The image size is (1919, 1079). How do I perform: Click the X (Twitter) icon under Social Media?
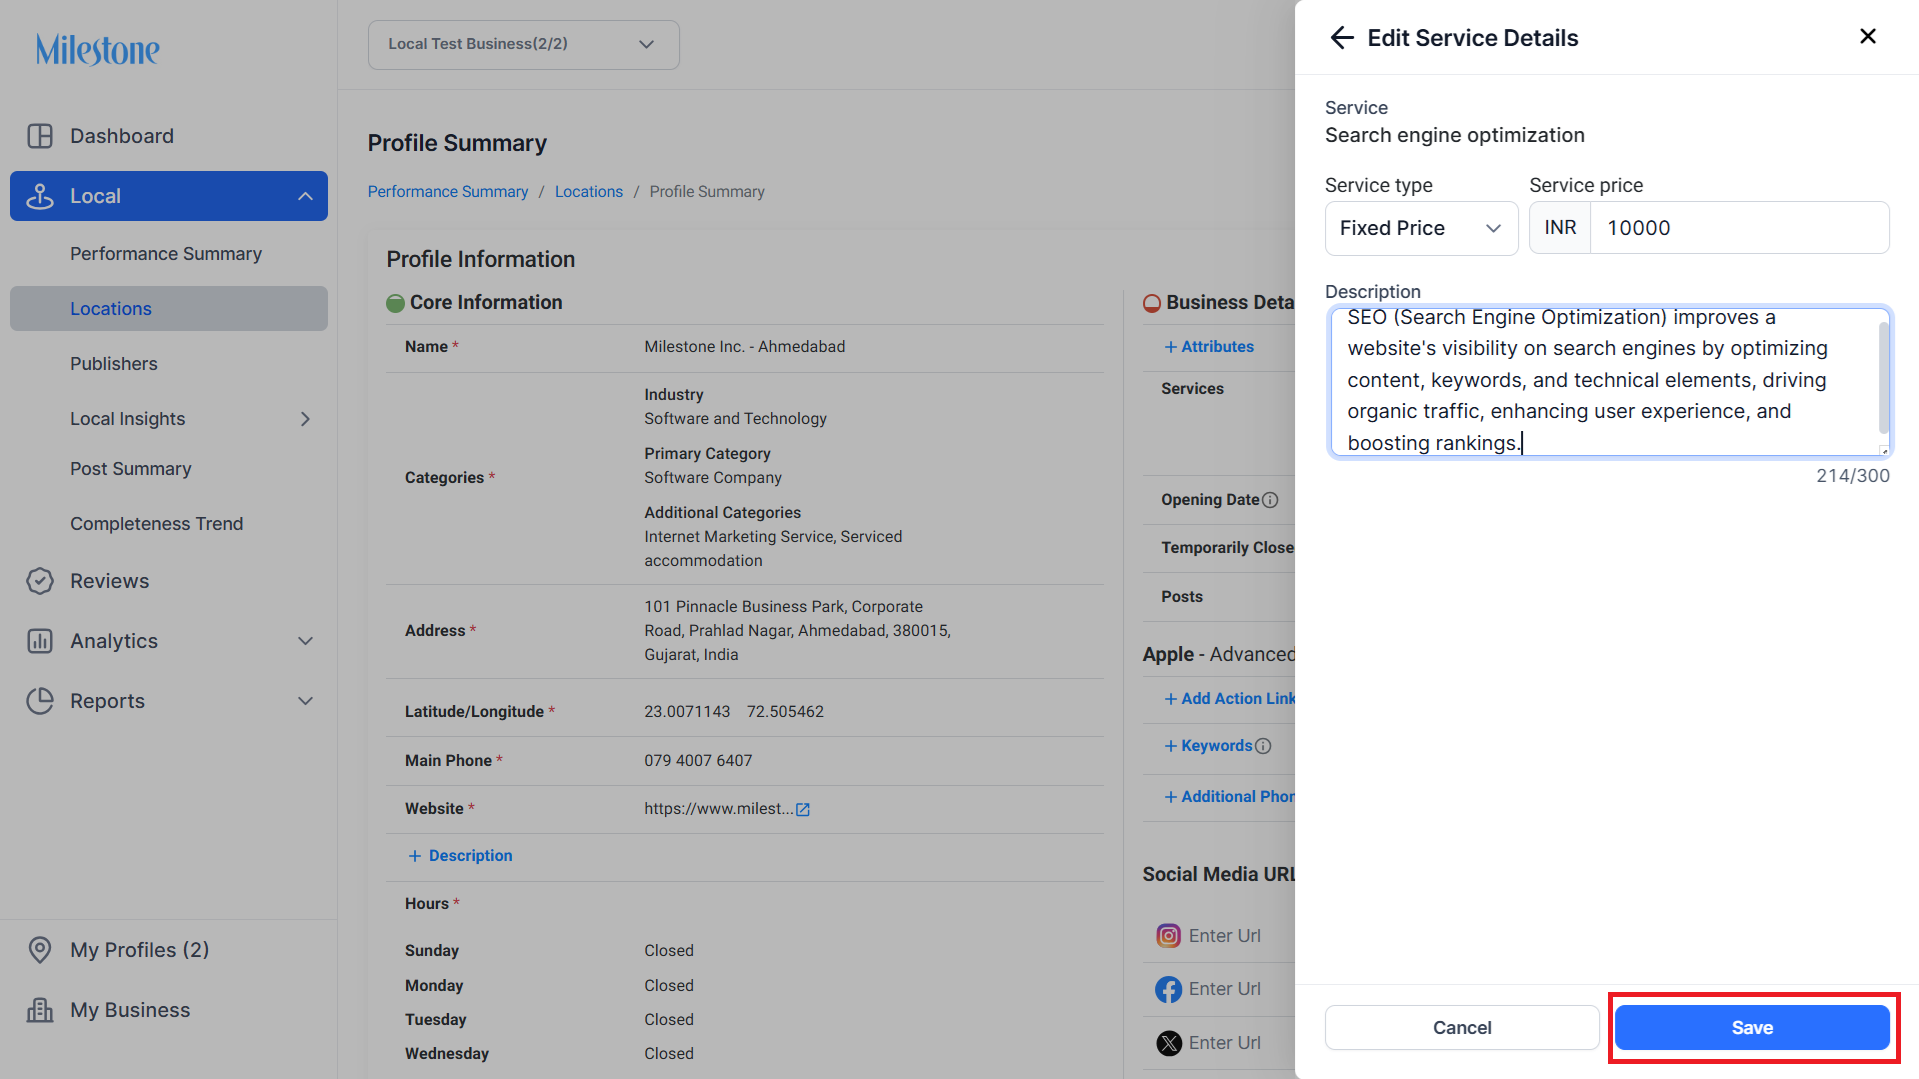(x=1168, y=1043)
